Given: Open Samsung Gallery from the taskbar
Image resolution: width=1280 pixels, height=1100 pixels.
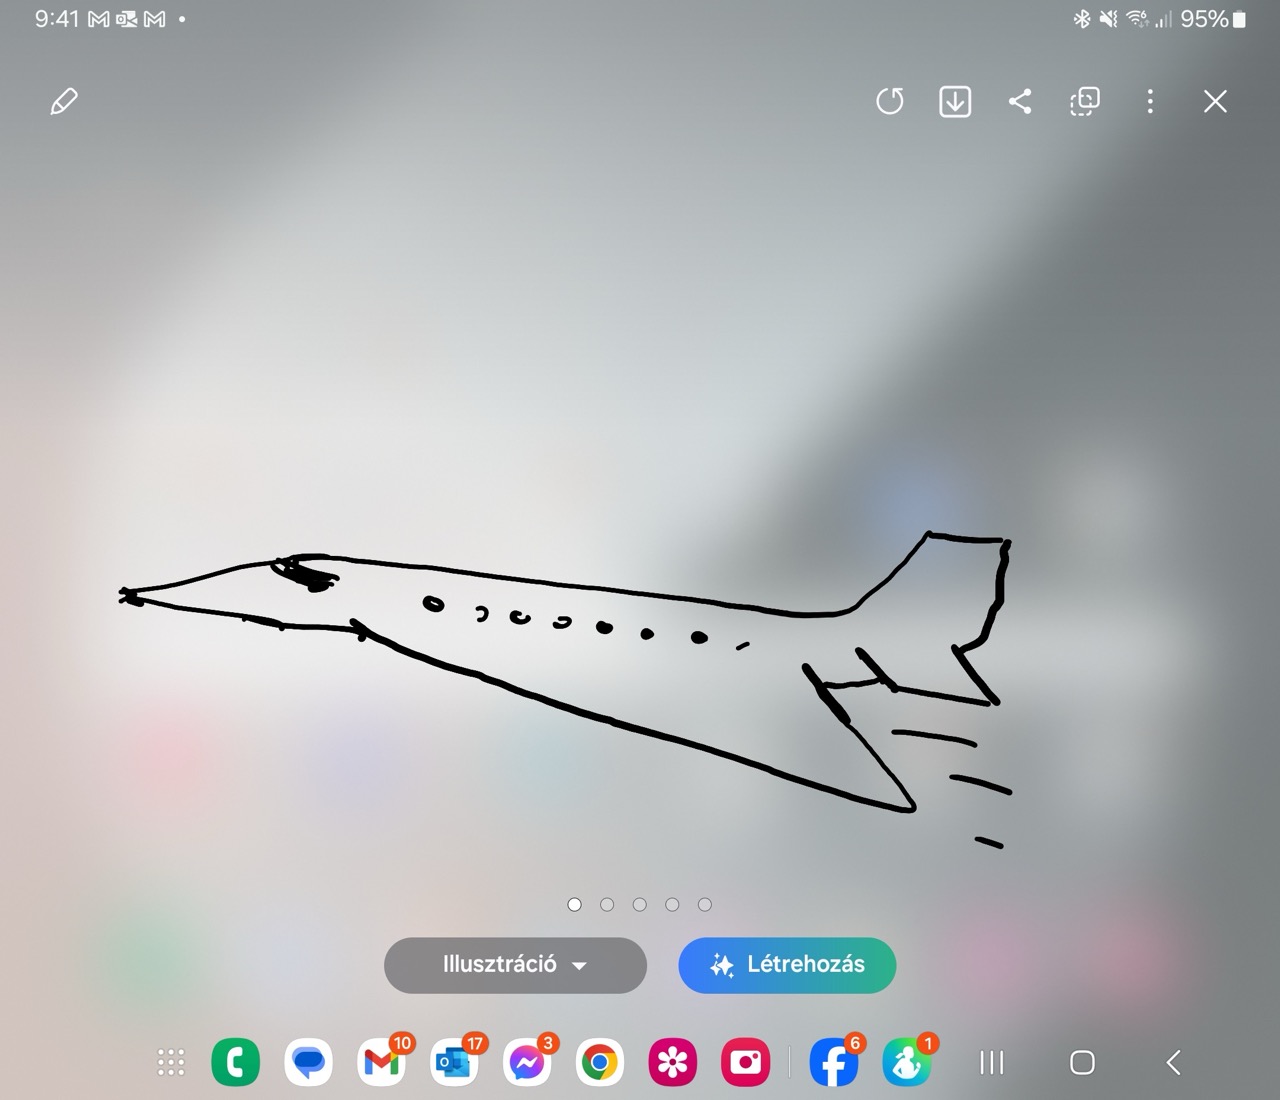Looking at the screenshot, I should (672, 1062).
